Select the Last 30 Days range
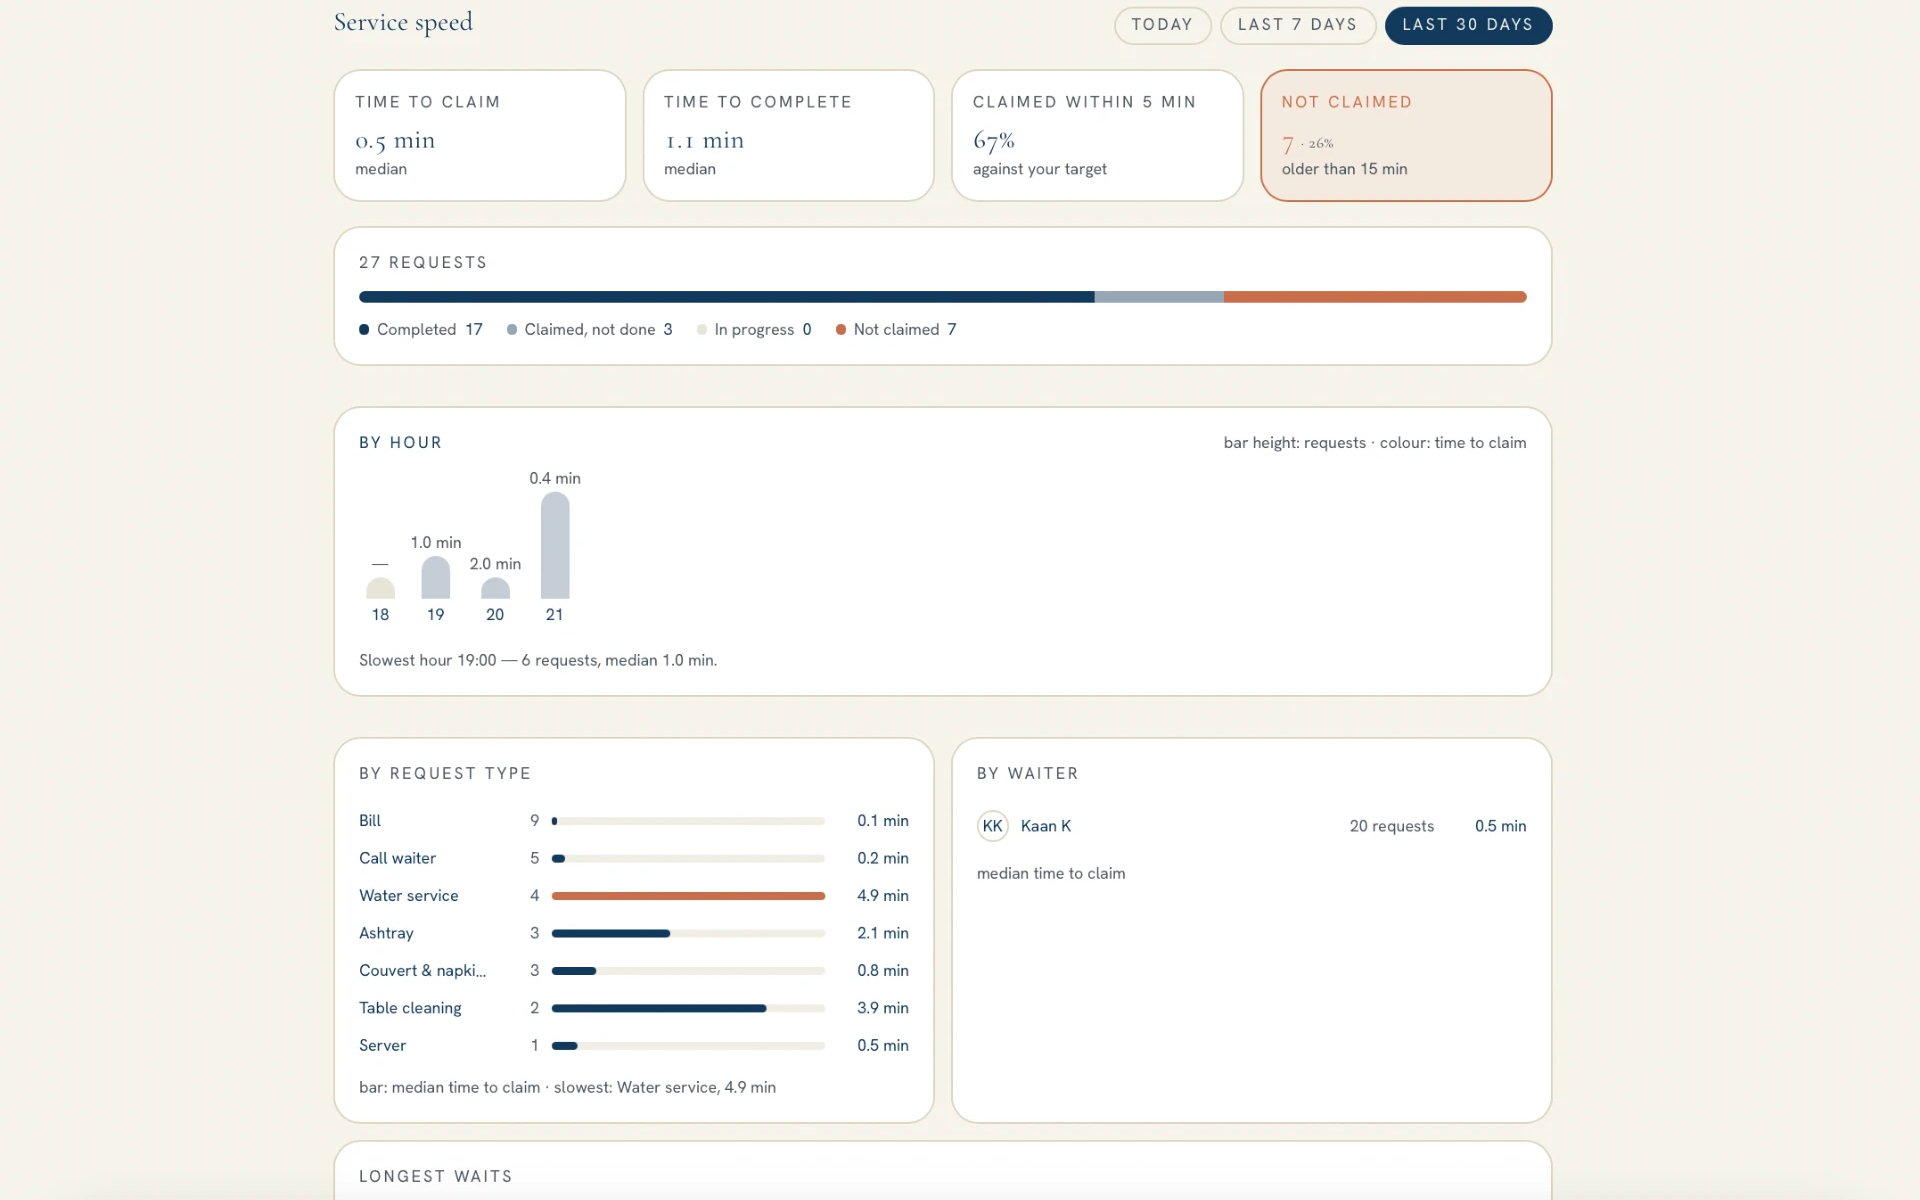1920x1200 pixels. click(1467, 25)
